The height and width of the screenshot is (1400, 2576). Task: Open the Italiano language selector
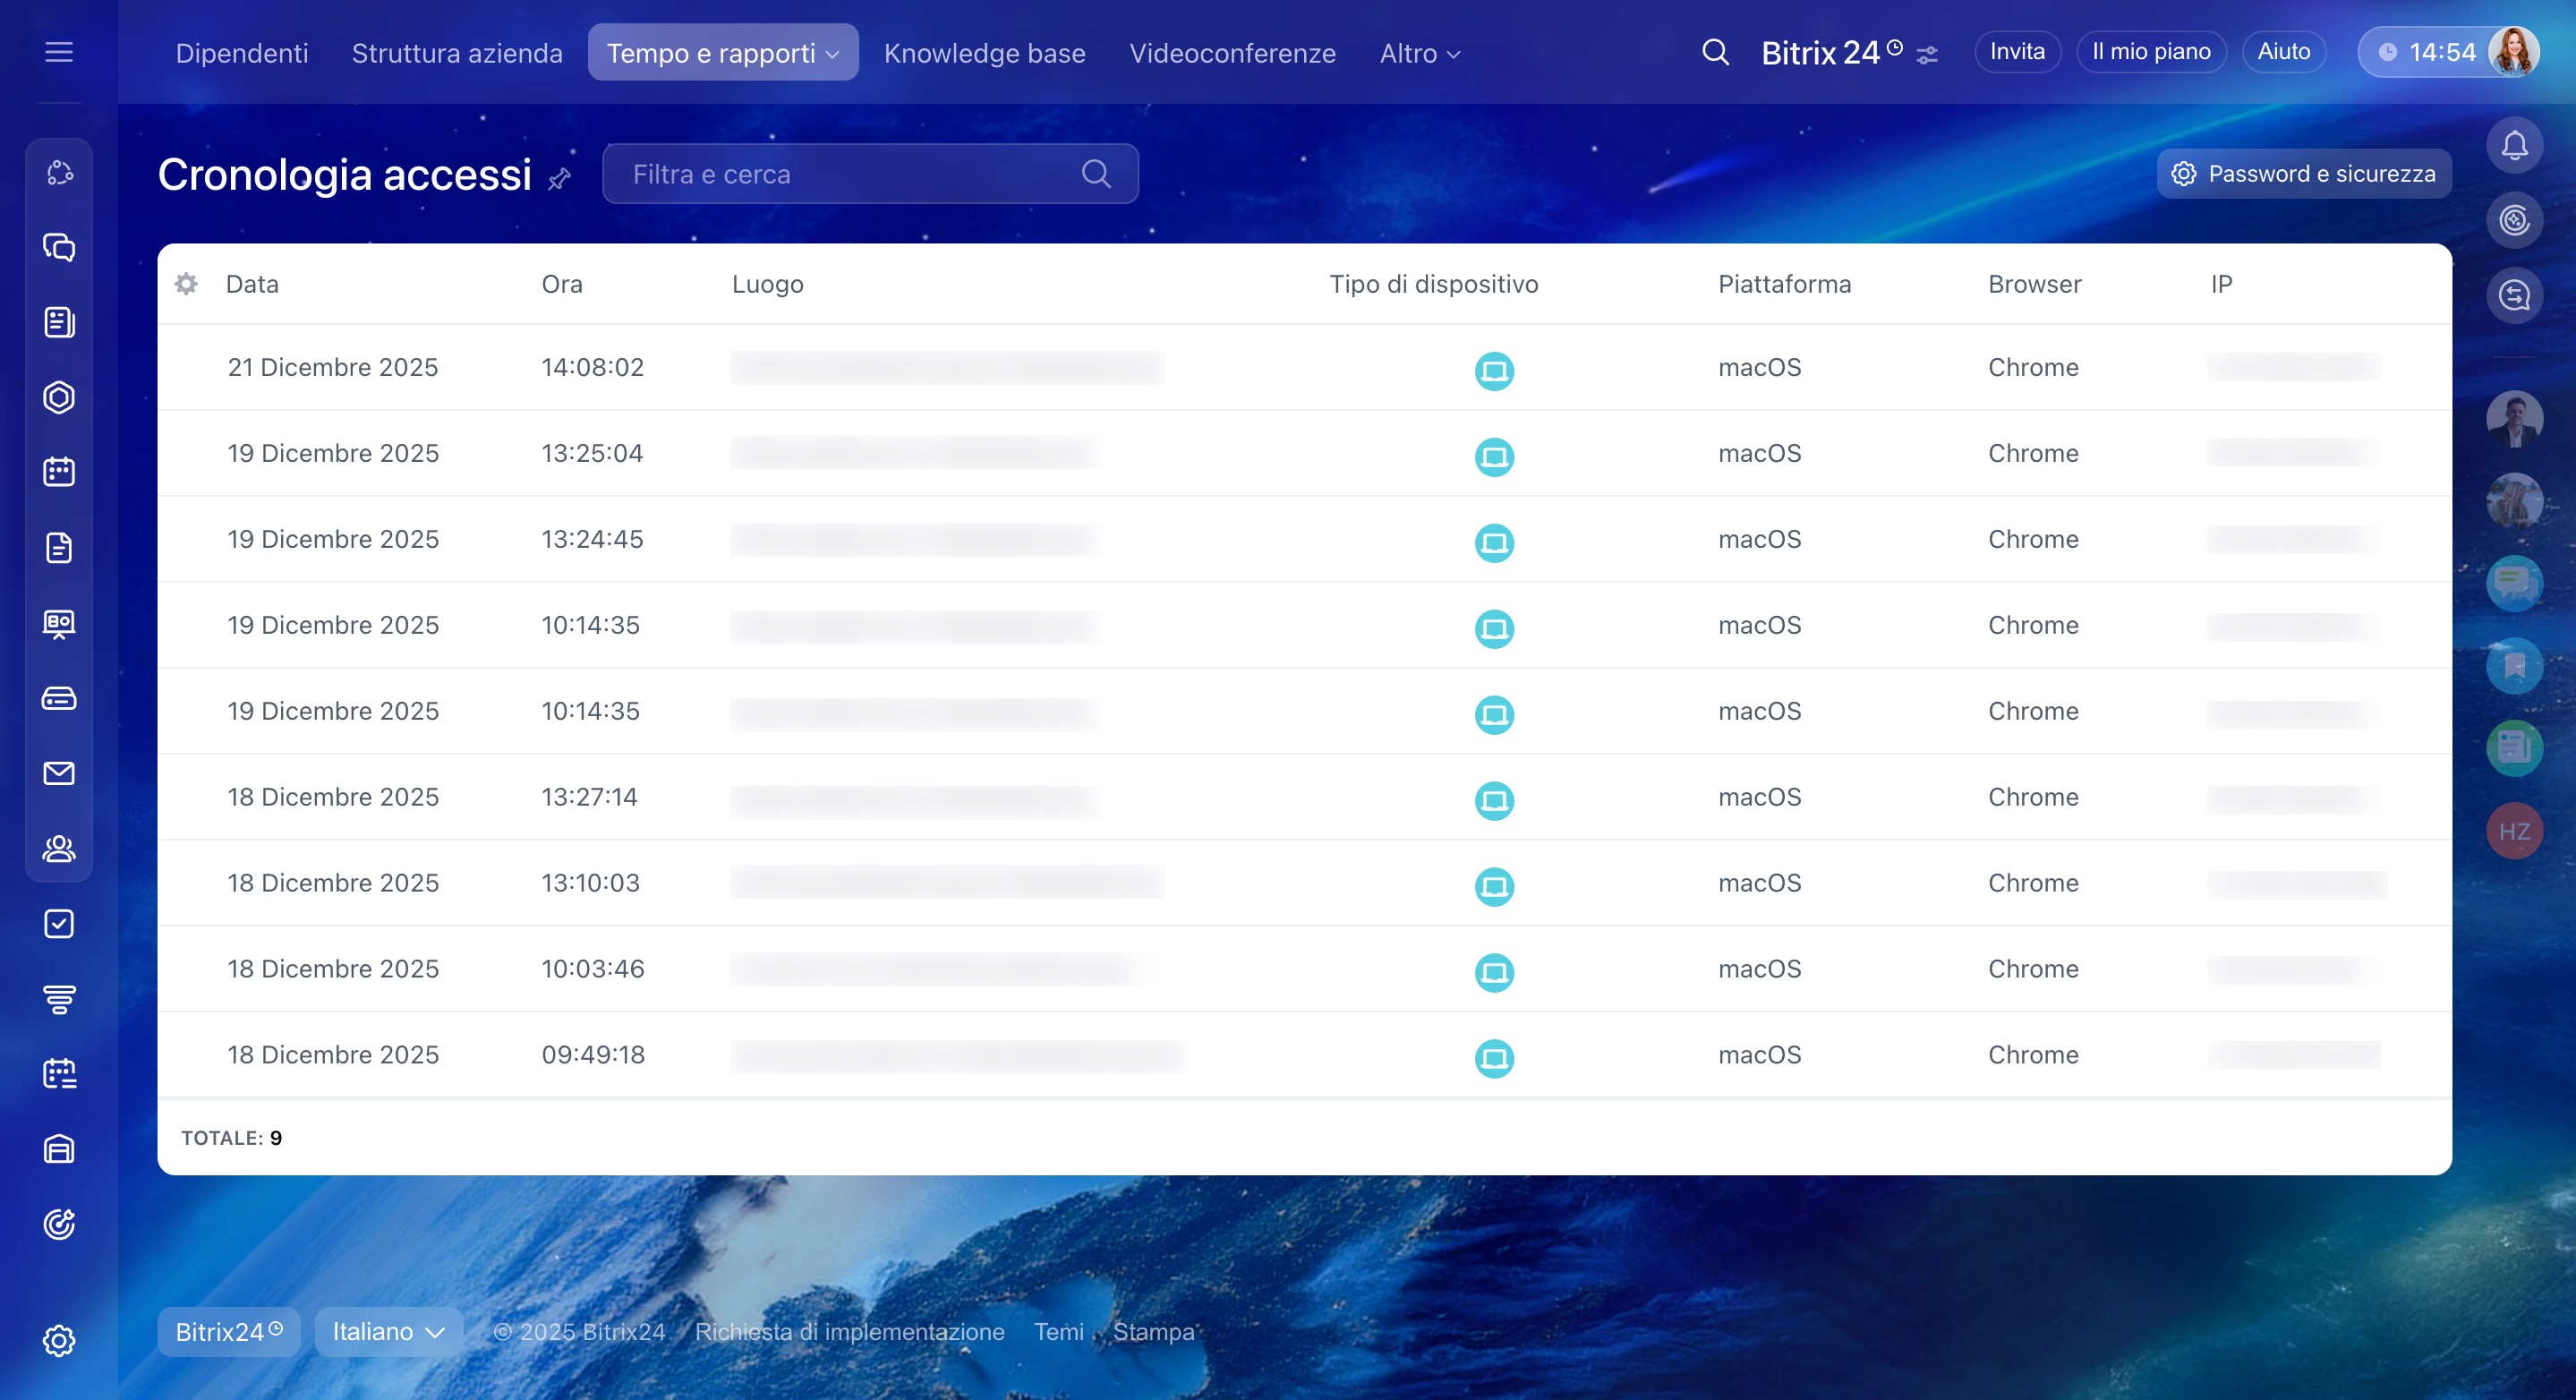pos(388,1331)
